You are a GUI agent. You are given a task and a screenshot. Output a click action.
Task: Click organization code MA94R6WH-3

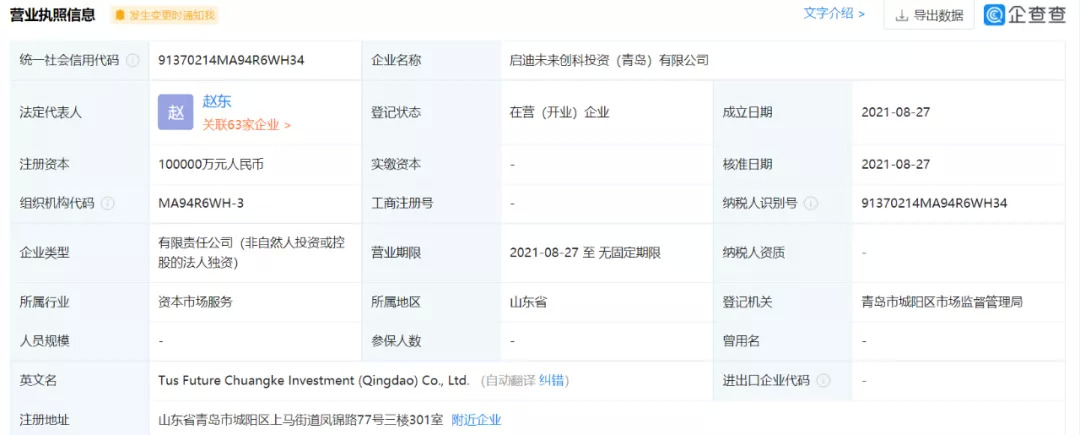(201, 204)
